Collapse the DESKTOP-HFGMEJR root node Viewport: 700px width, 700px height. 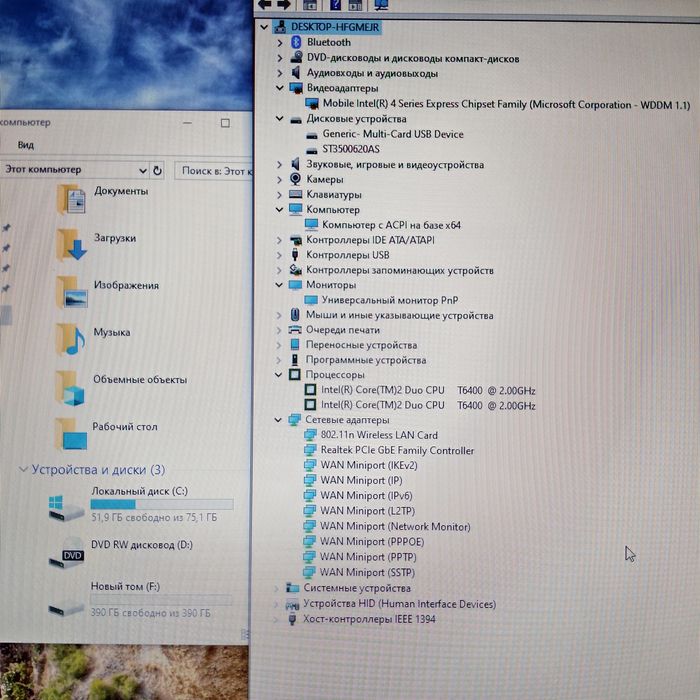coord(264,27)
